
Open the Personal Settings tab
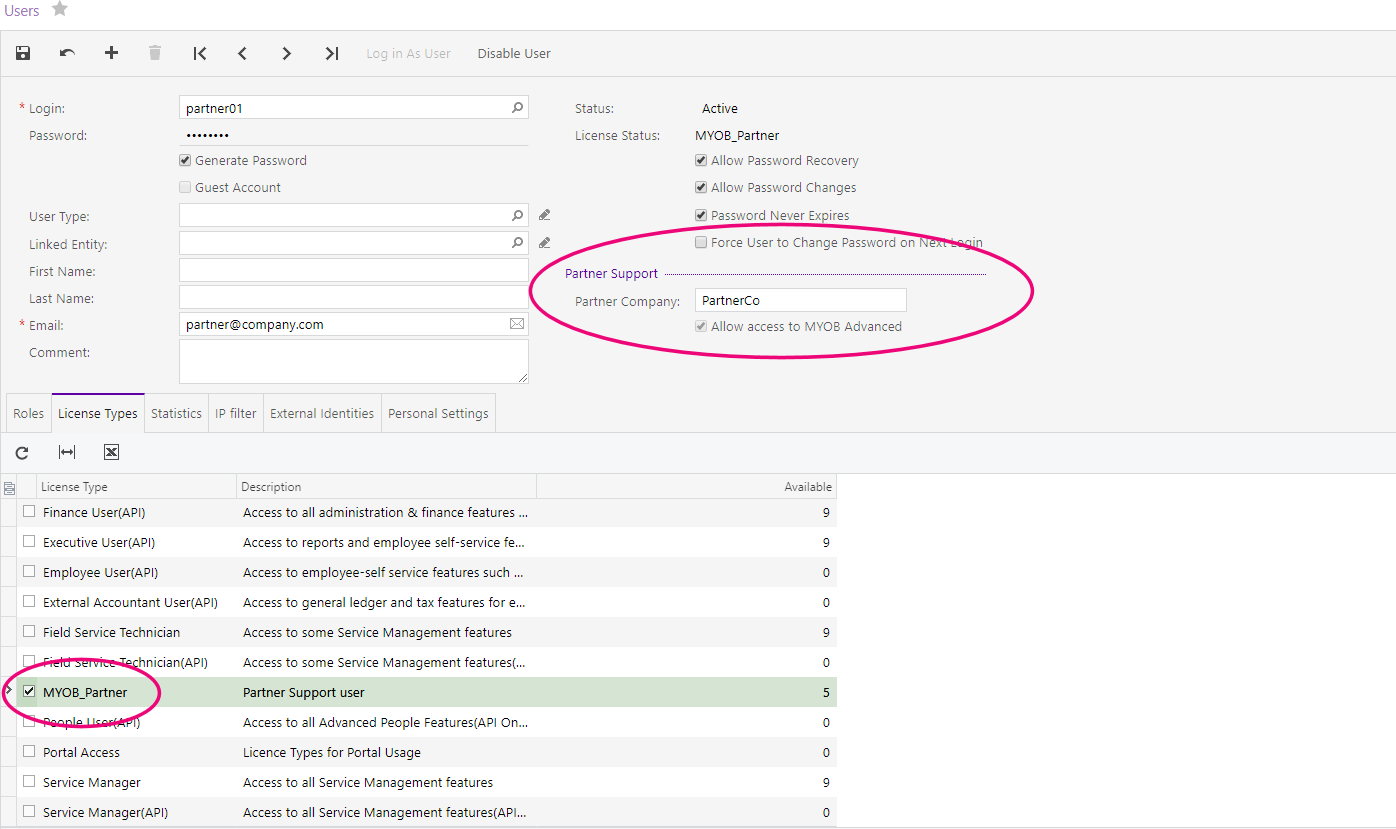coord(438,414)
